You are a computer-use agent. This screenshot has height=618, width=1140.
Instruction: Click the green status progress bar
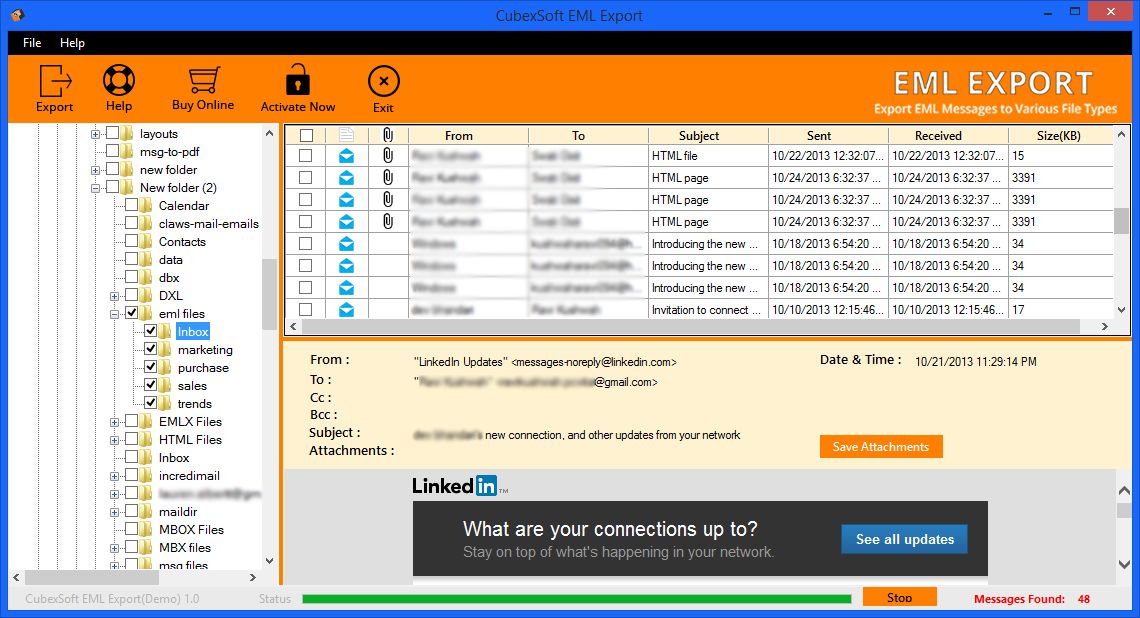point(577,599)
